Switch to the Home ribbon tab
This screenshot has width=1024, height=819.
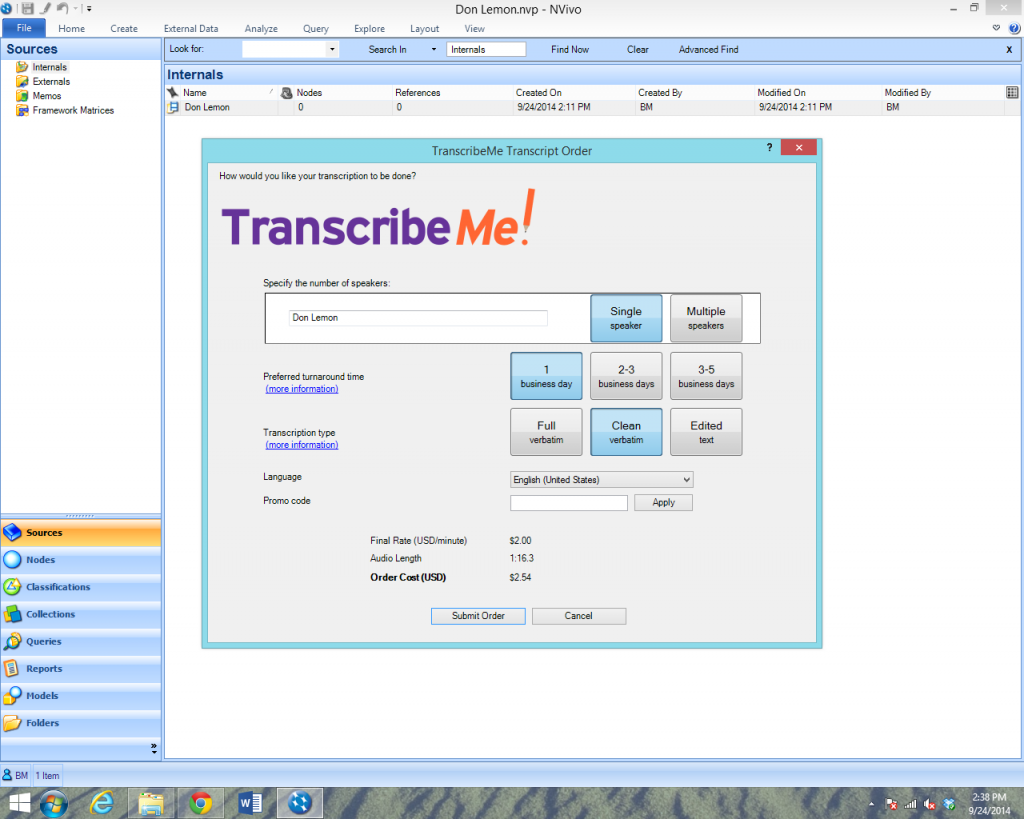(x=71, y=29)
